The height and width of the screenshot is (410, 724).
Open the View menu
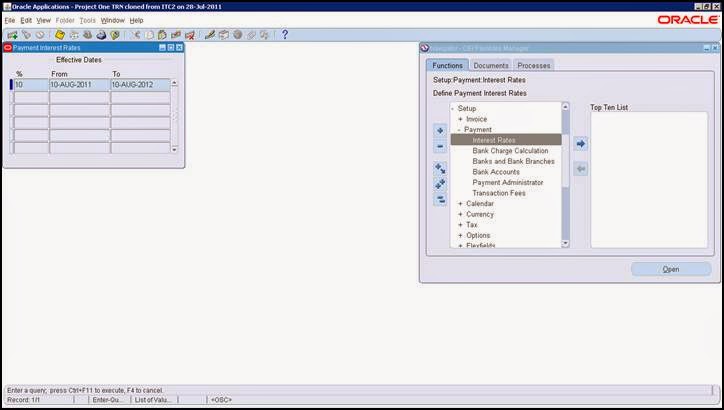coord(43,20)
